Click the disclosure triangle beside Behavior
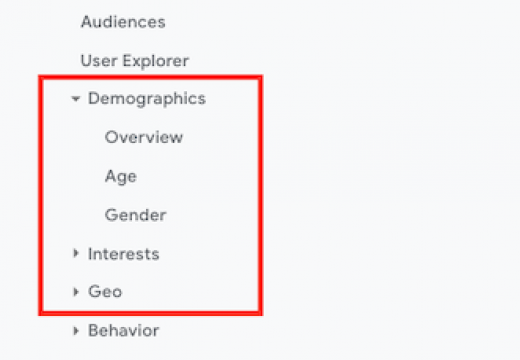This screenshot has height=360, width=520. coord(76,331)
